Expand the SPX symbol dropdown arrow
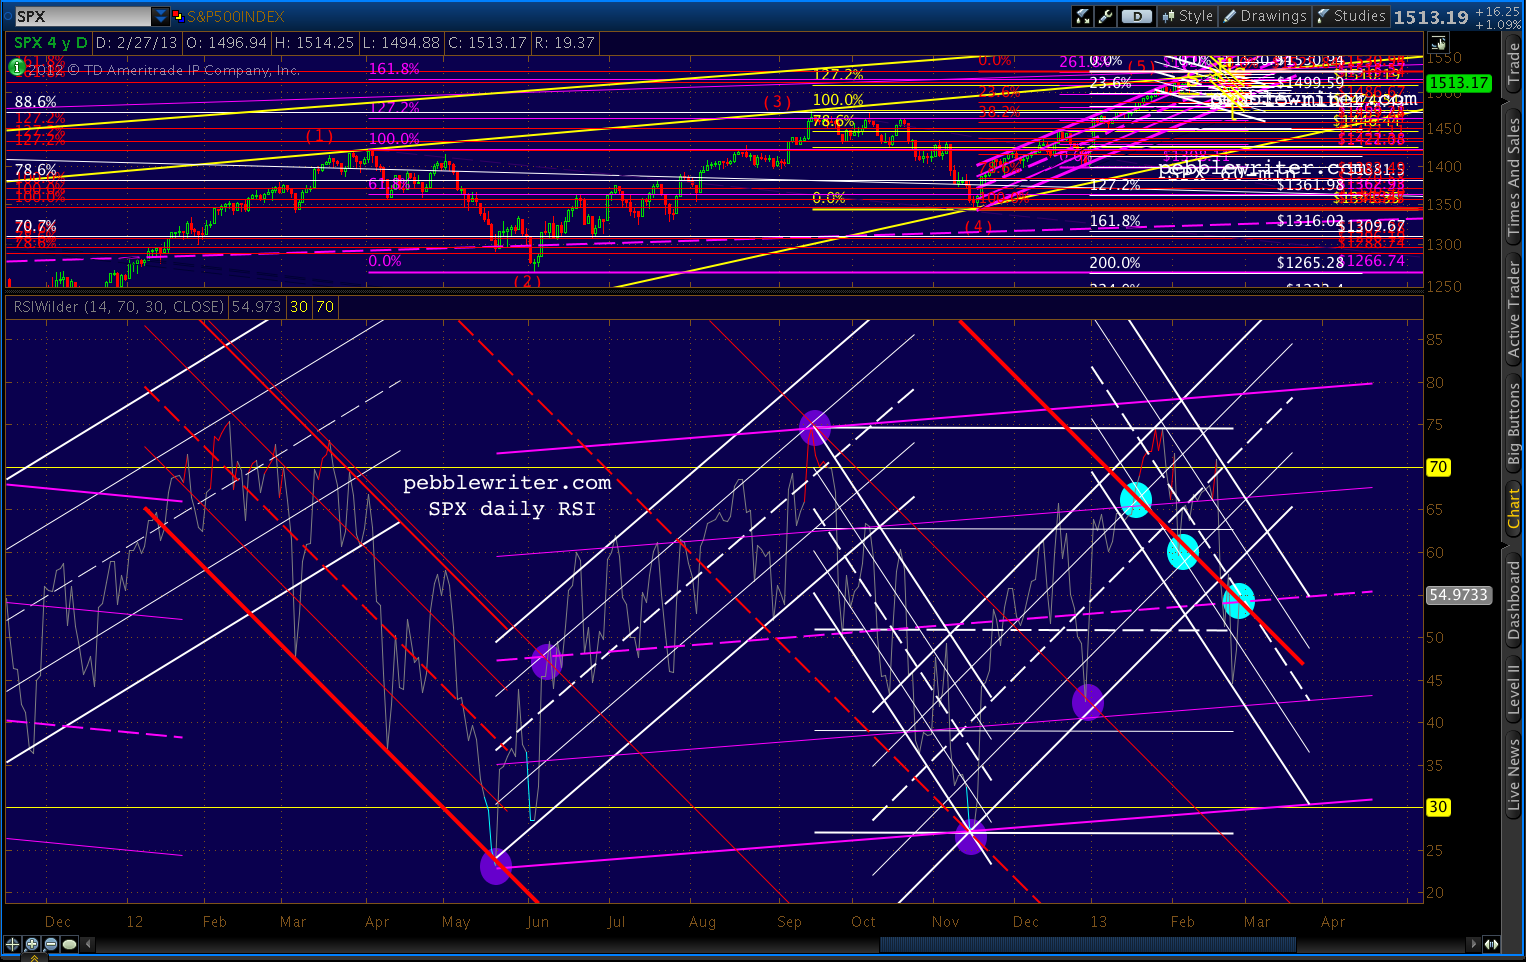Screen dimensions: 1526x962 [161, 16]
